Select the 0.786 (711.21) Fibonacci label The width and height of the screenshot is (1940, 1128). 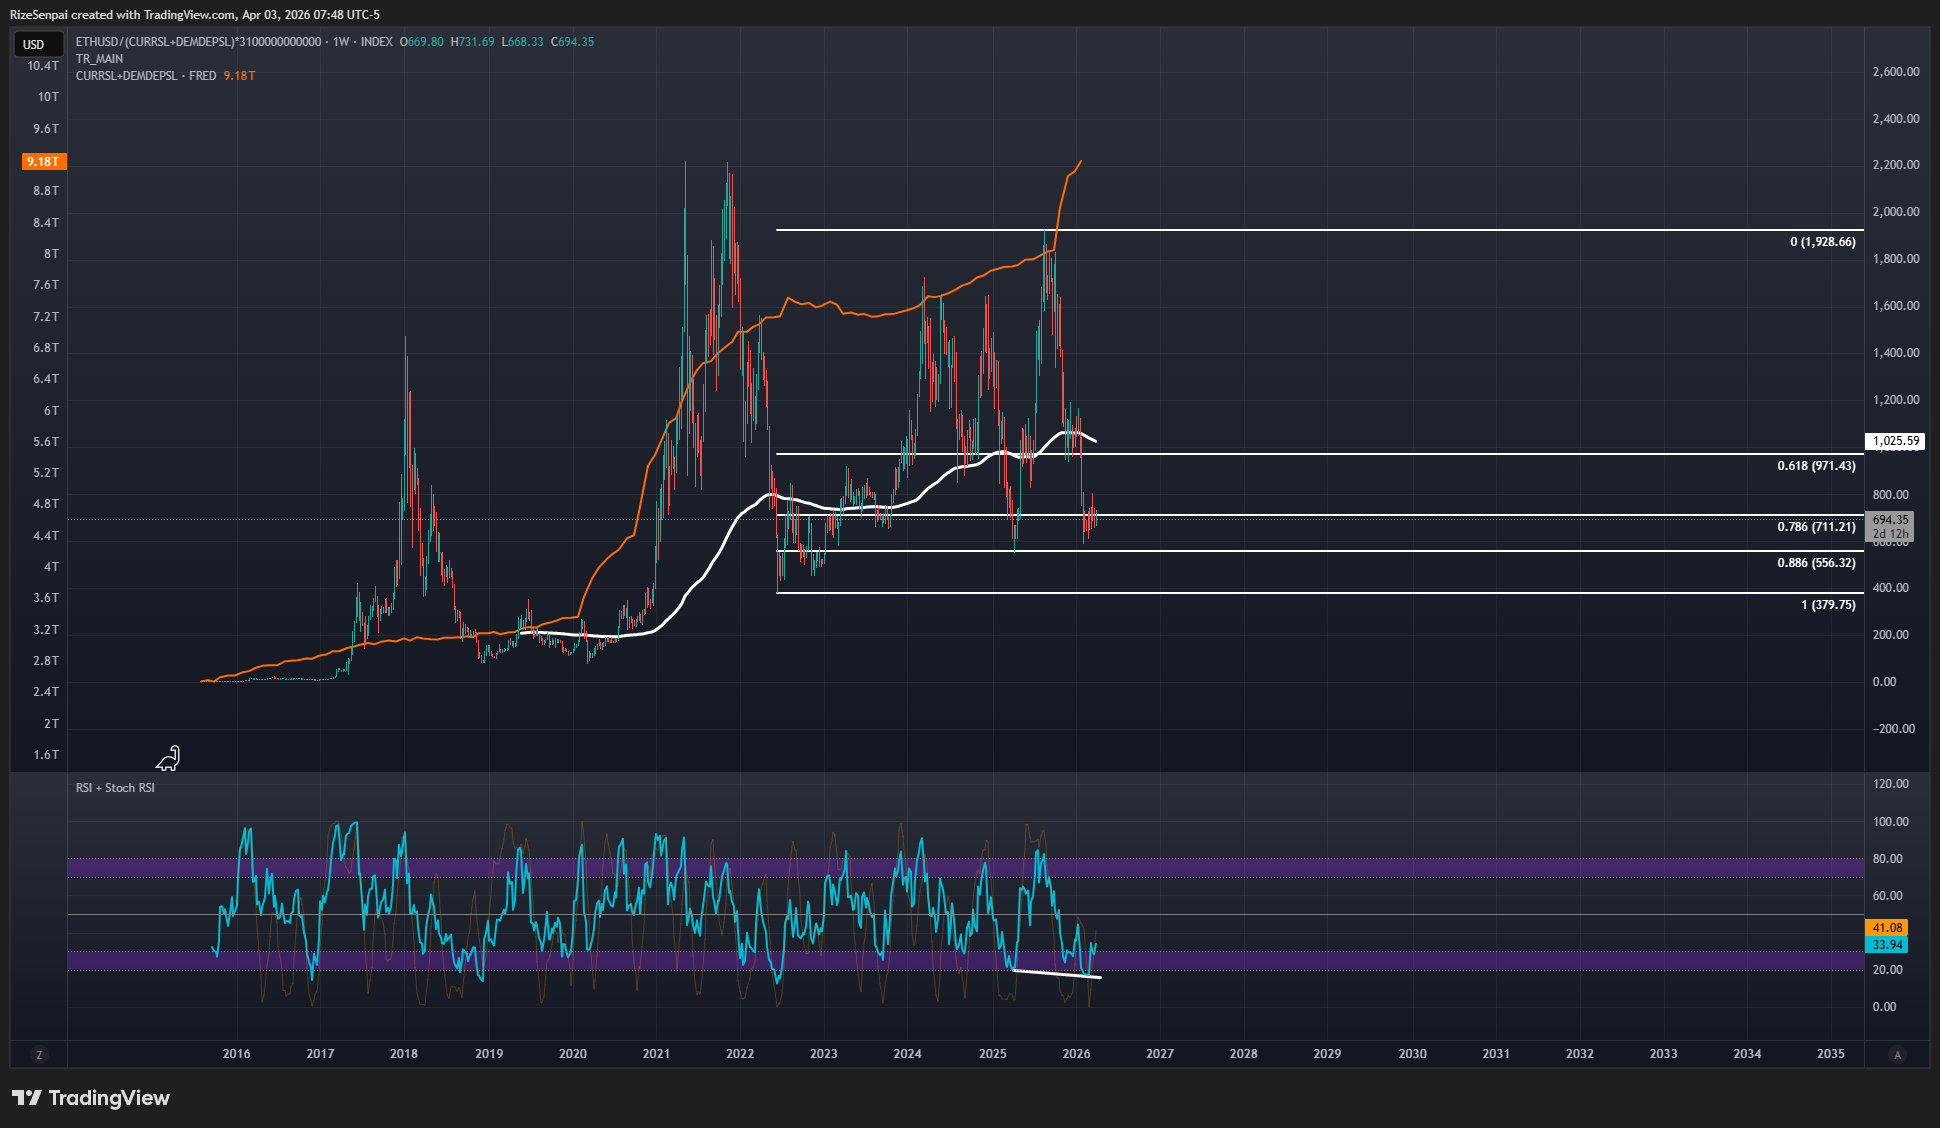(x=1816, y=527)
